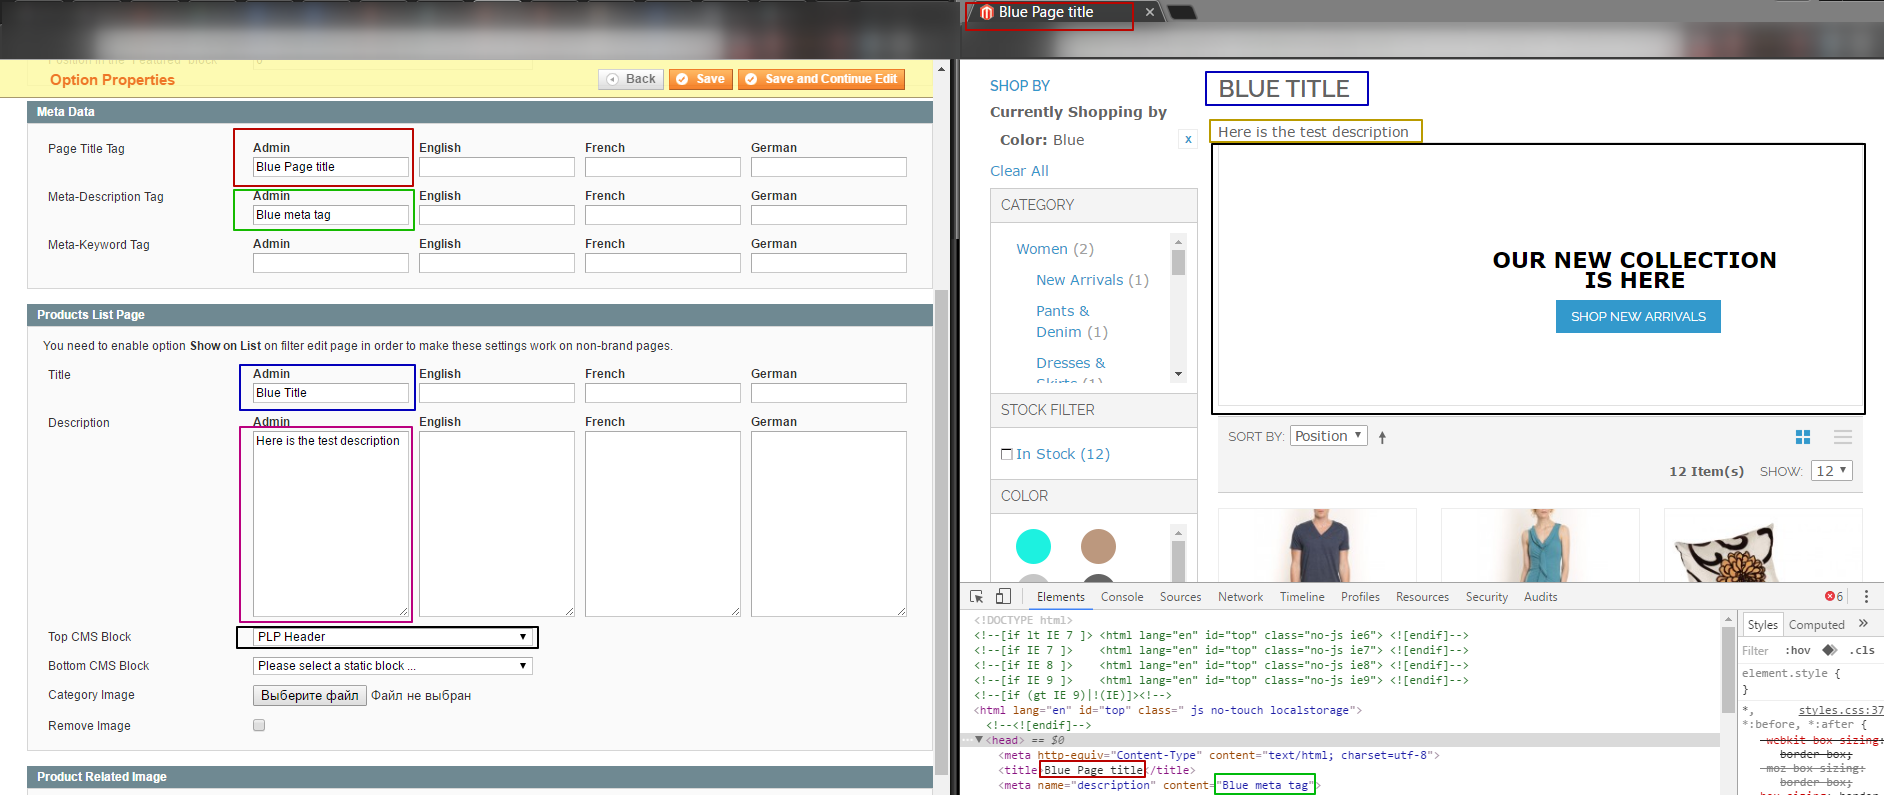Screen dimensions: 1884x795
Task: Tick the Remove Image checkbox
Action: [x=259, y=726]
